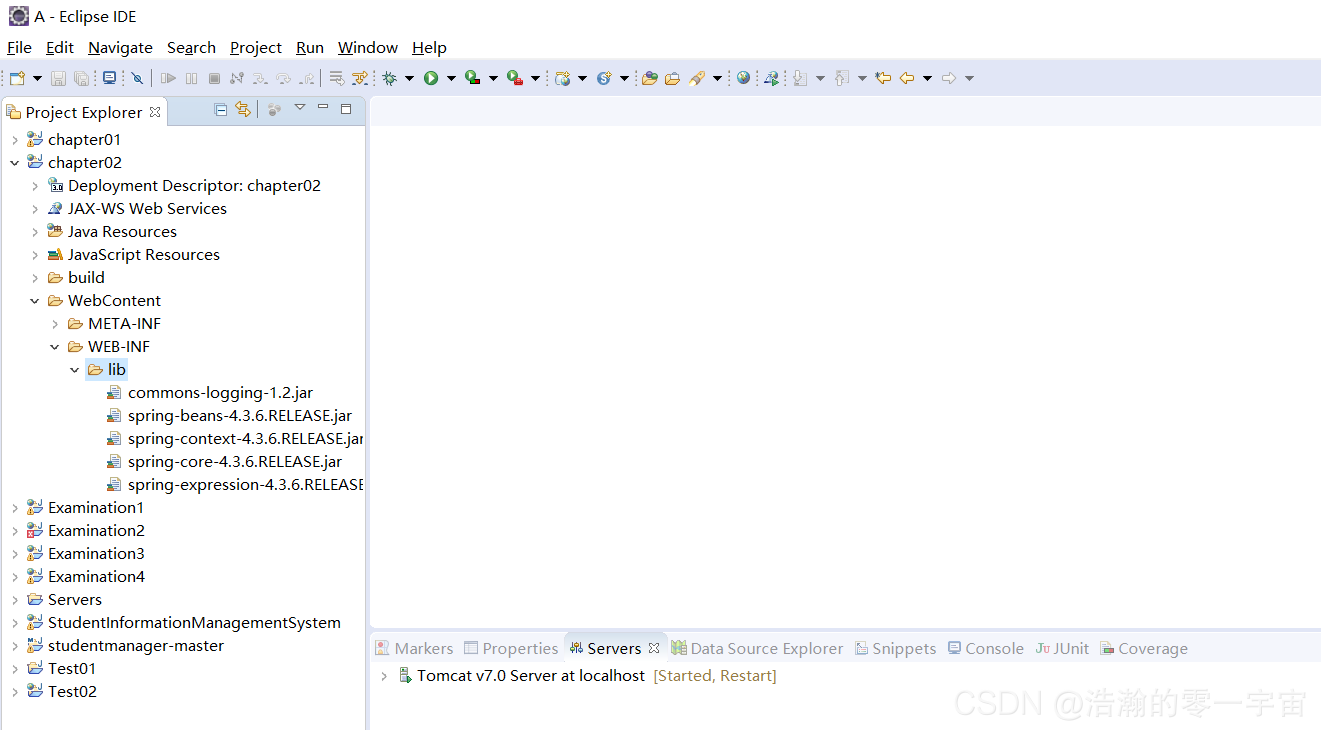Click the Save All toolbar icon
Screen dimensions: 1321x730
pyautogui.click(x=81, y=78)
